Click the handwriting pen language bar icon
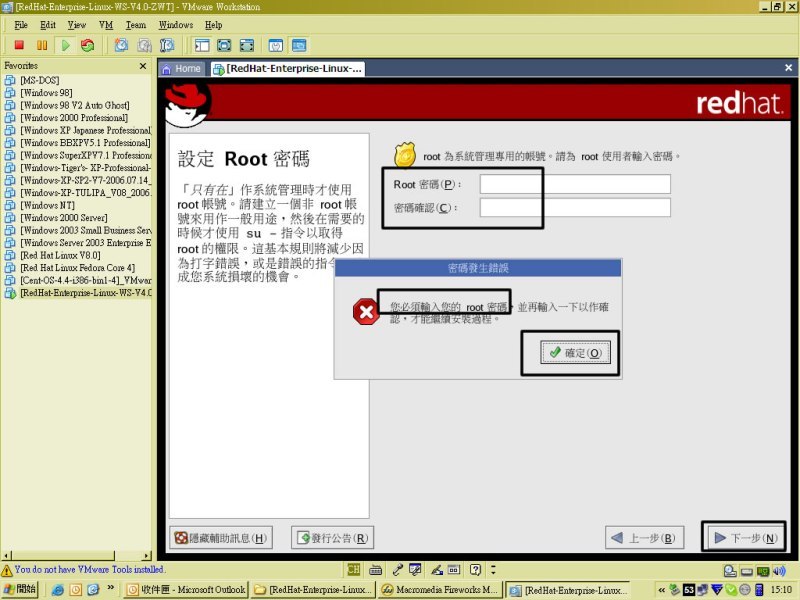The width and height of the screenshot is (800, 600). 437,569
